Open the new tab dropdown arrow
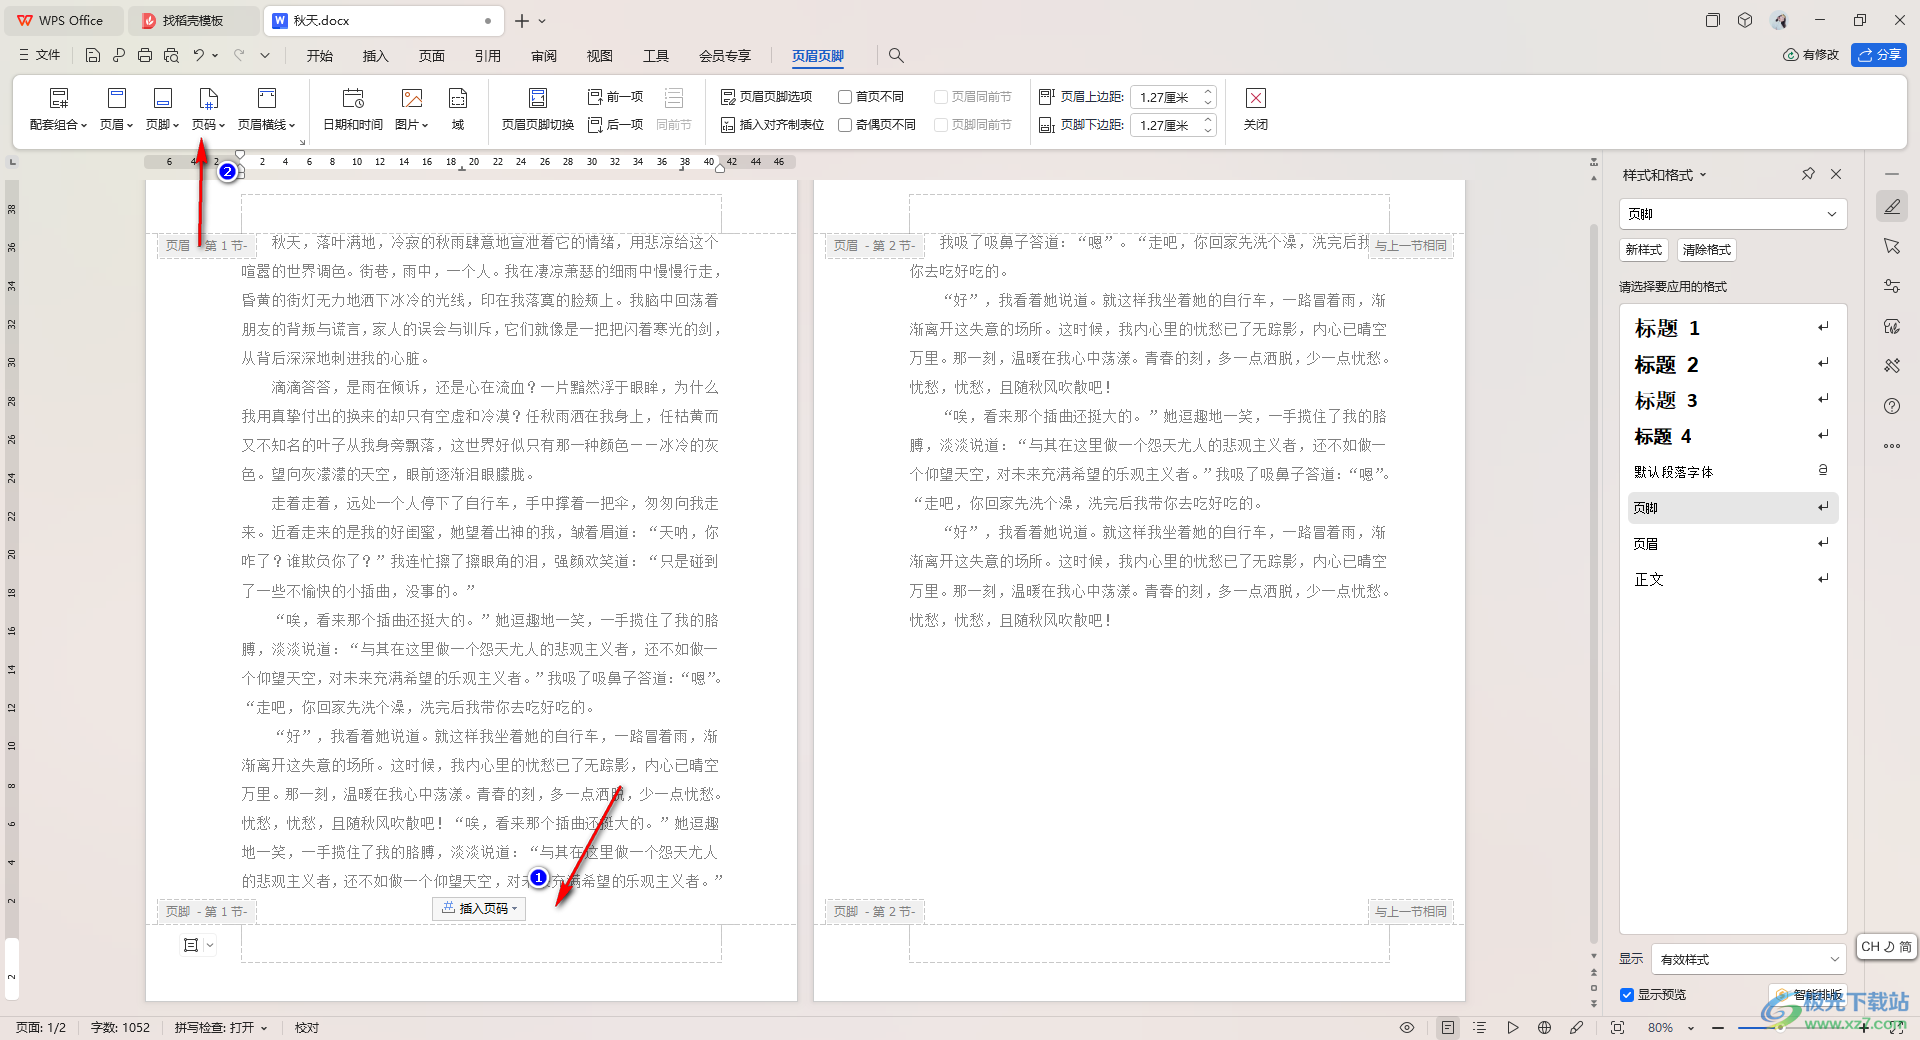This screenshot has height=1040, width=1920. (543, 21)
